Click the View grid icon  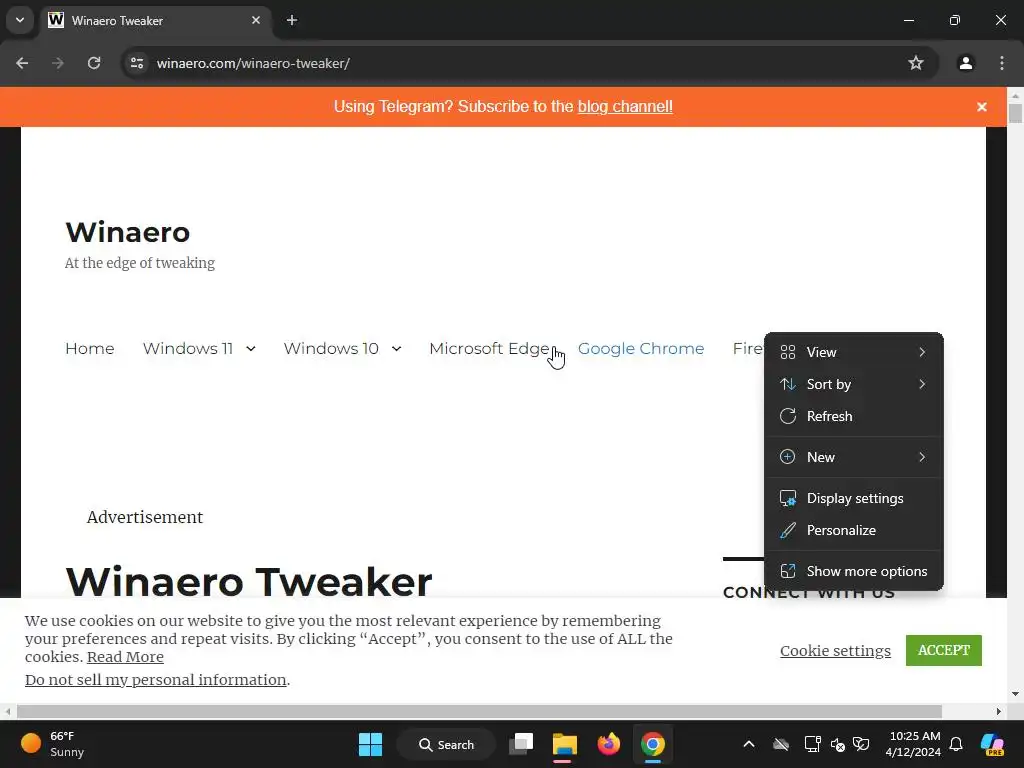click(x=788, y=352)
